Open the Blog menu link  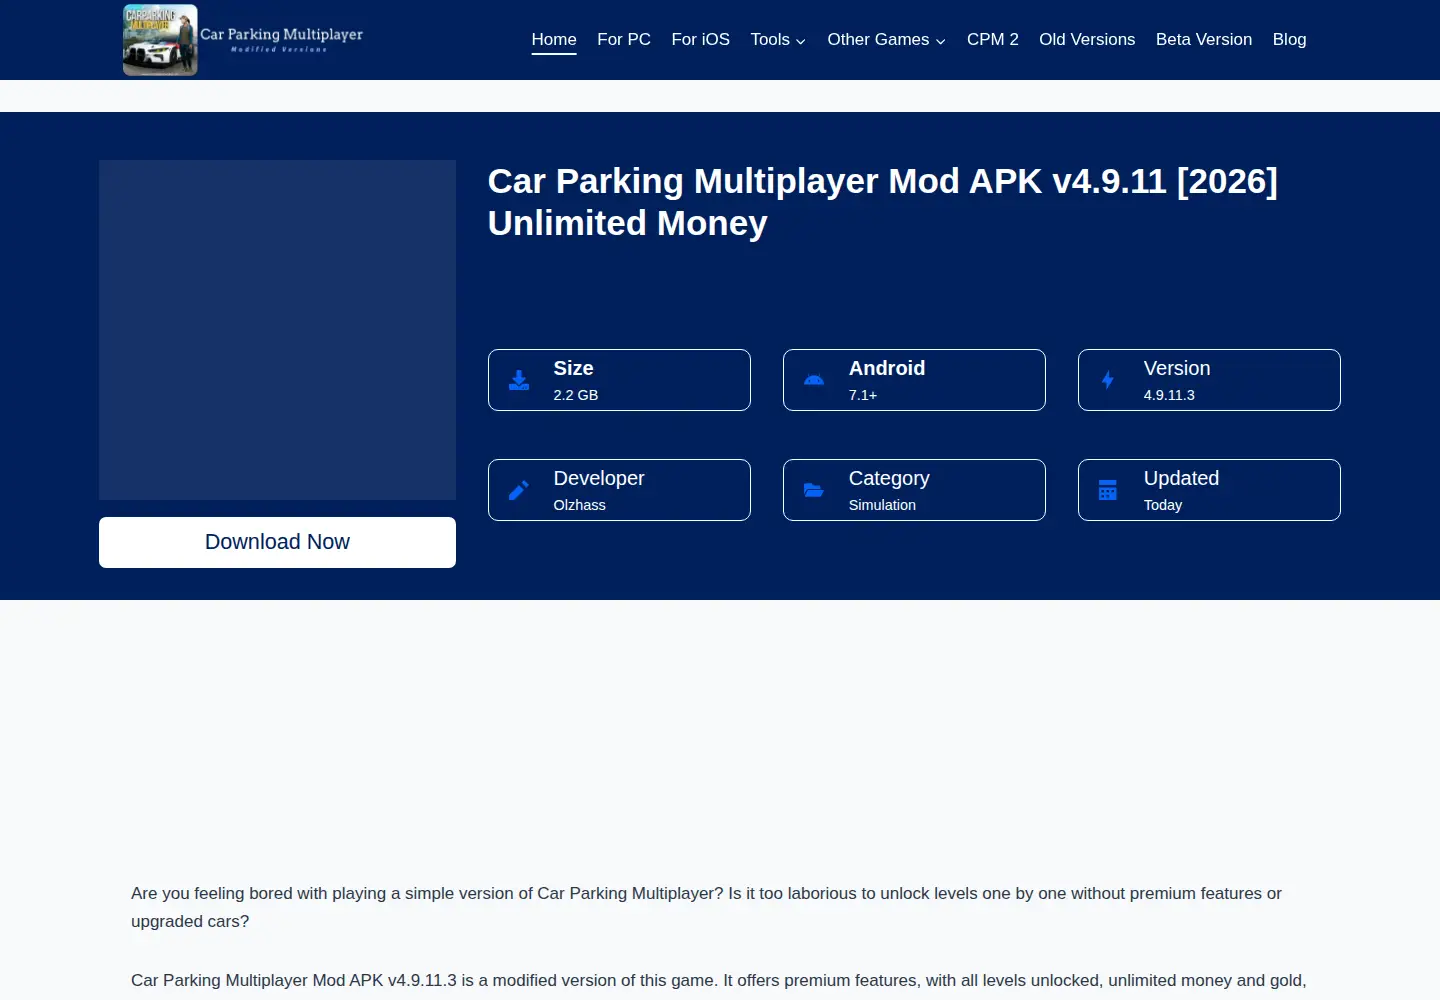tap(1290, 40)
